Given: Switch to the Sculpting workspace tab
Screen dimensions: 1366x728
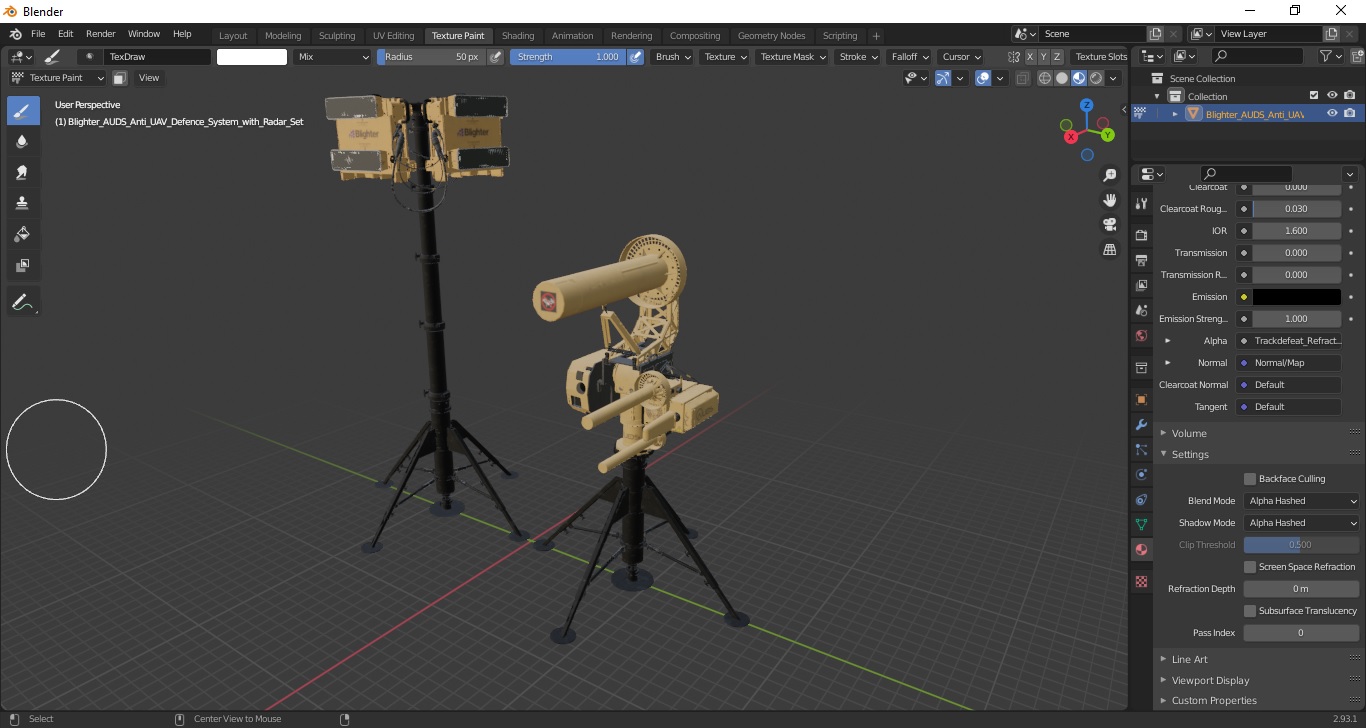Looking at the screenshot, I should point(337,36).
